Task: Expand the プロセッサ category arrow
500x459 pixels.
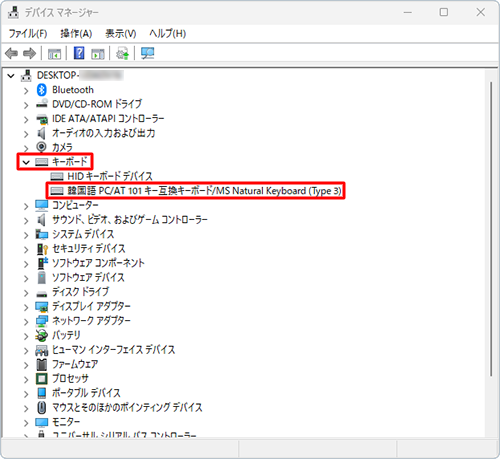Action: [x=26, y=380]
